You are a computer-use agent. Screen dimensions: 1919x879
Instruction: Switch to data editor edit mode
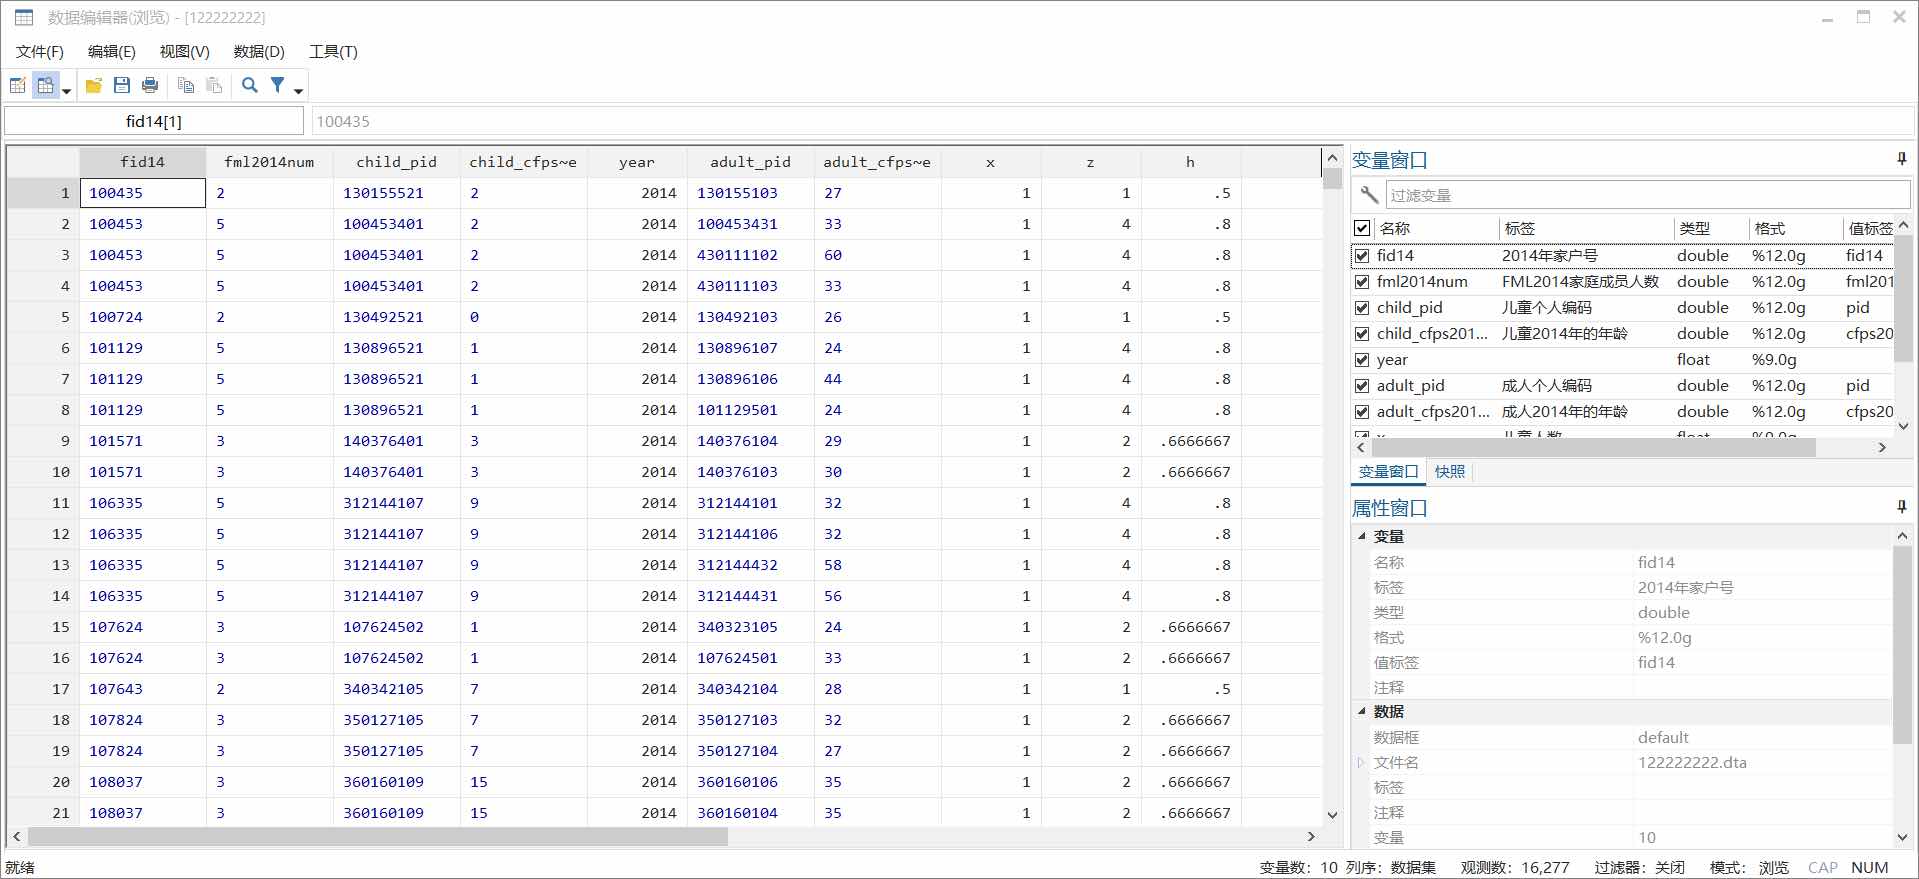tap(18, 86)
